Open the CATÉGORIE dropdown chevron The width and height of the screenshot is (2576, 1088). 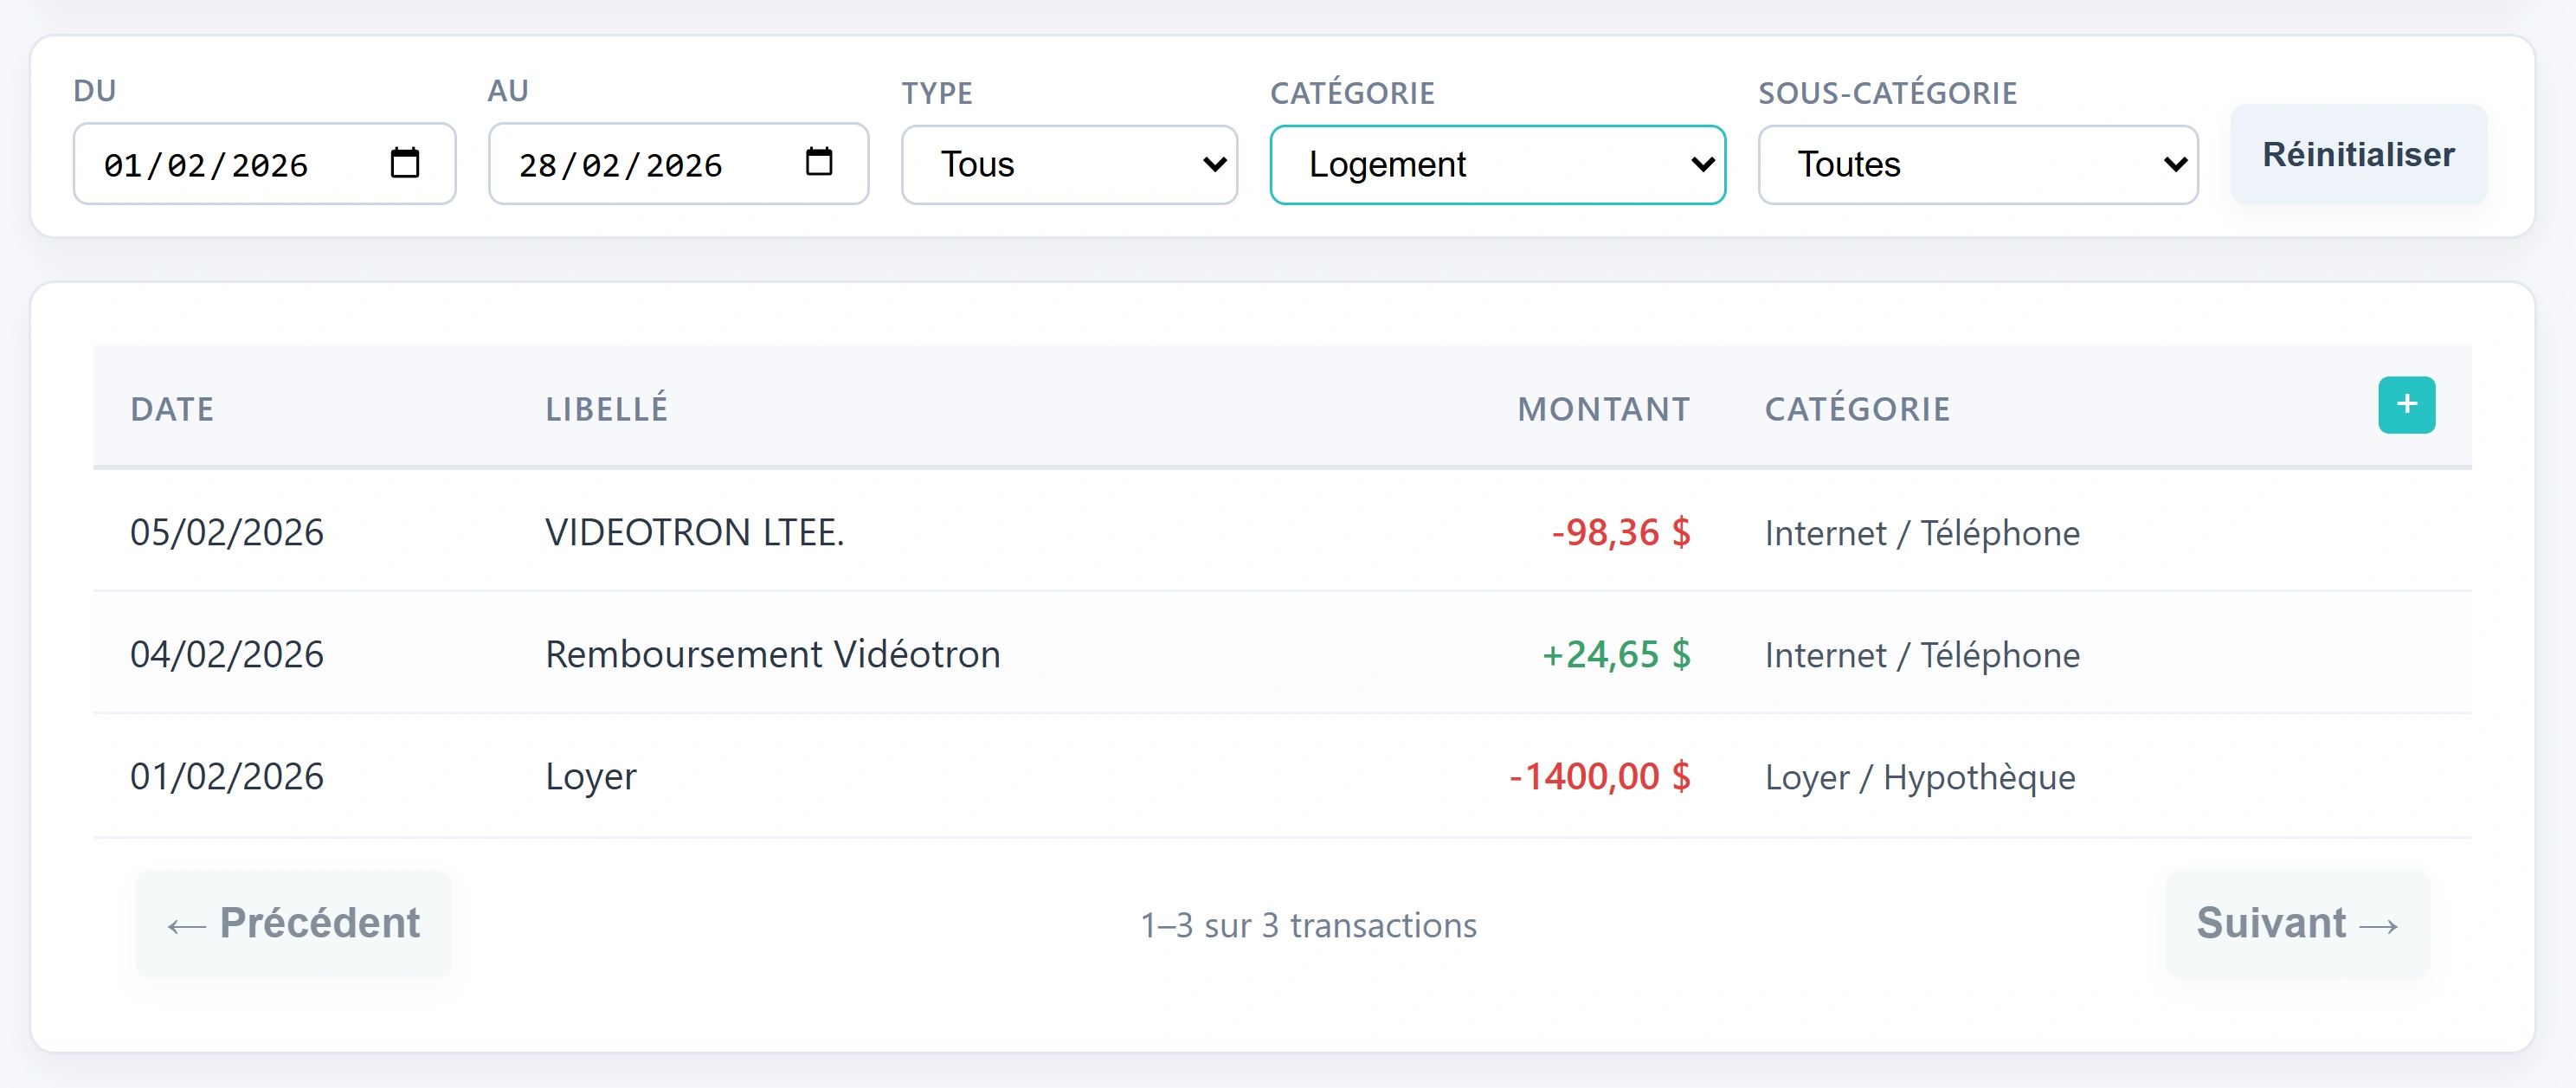coord(1703,164)
